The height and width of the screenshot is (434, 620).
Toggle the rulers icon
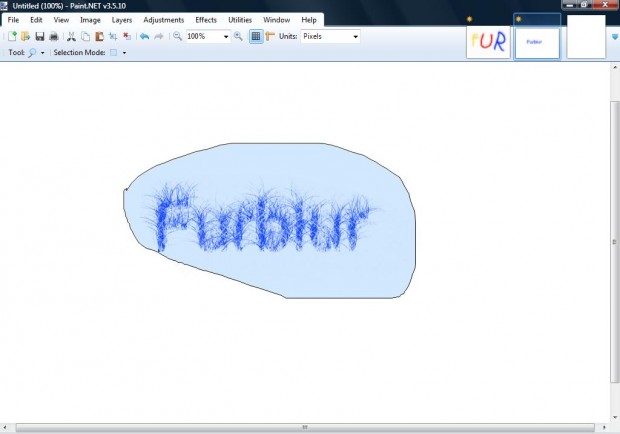point(270,36)
